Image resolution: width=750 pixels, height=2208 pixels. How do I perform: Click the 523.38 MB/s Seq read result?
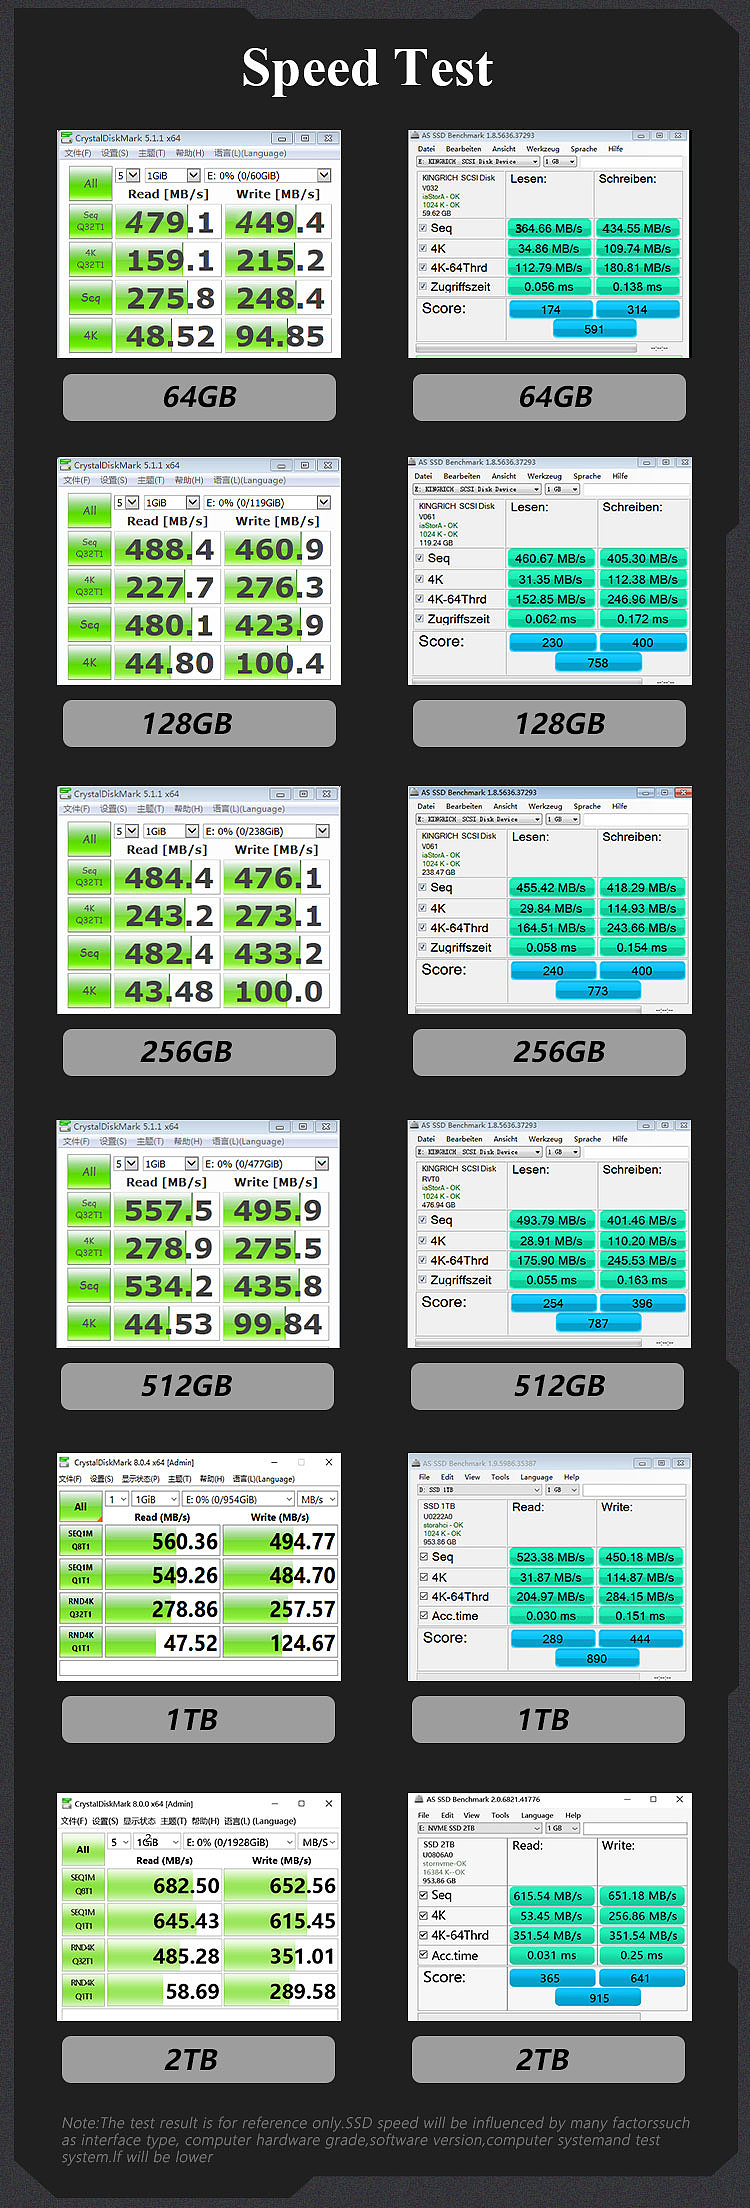(x=551, y=1557)
